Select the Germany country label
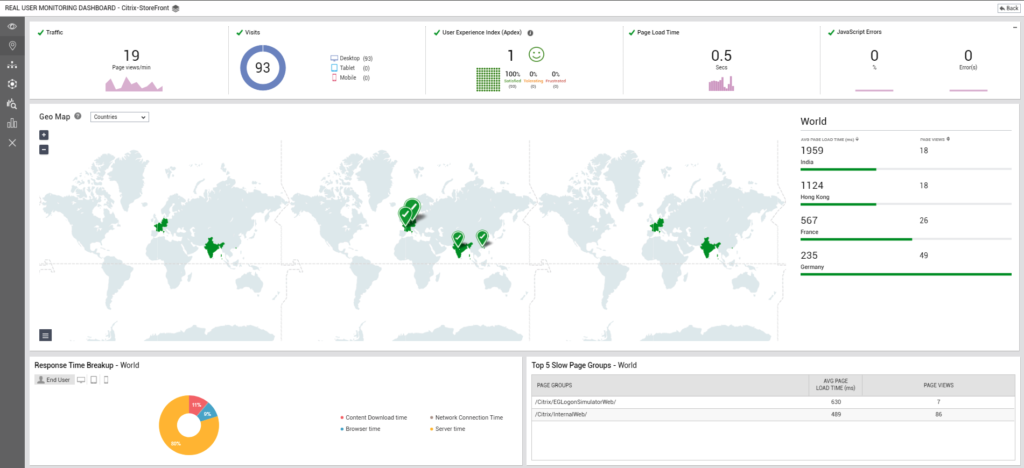 (x=812, y=267)
